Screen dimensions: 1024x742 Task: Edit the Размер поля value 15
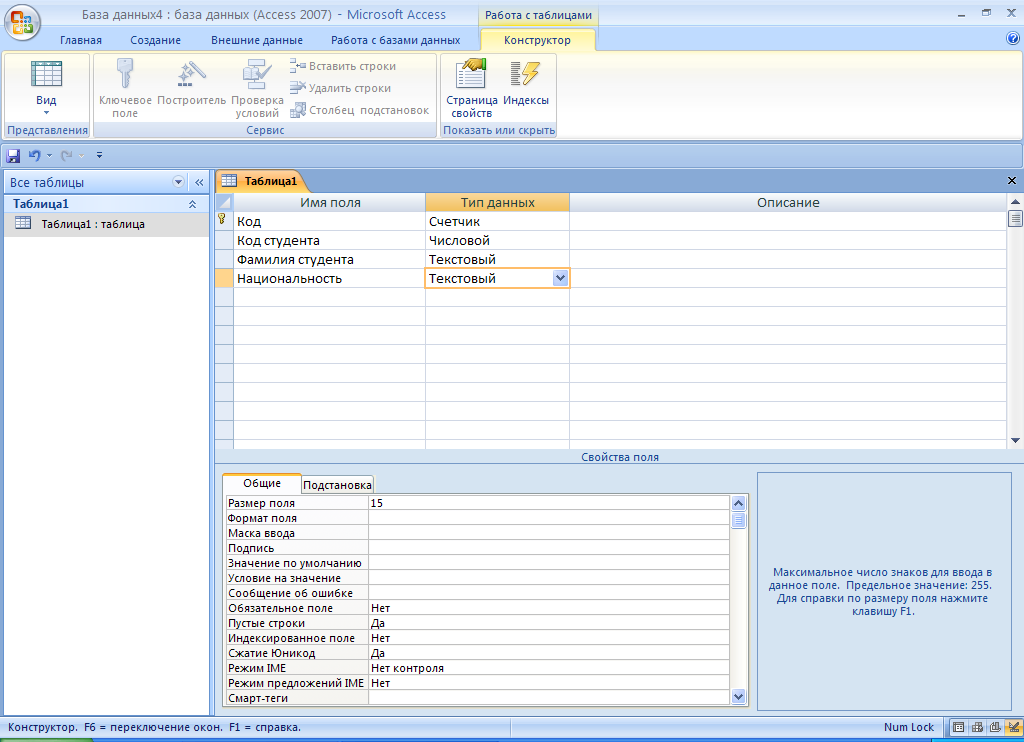point(549,503)
